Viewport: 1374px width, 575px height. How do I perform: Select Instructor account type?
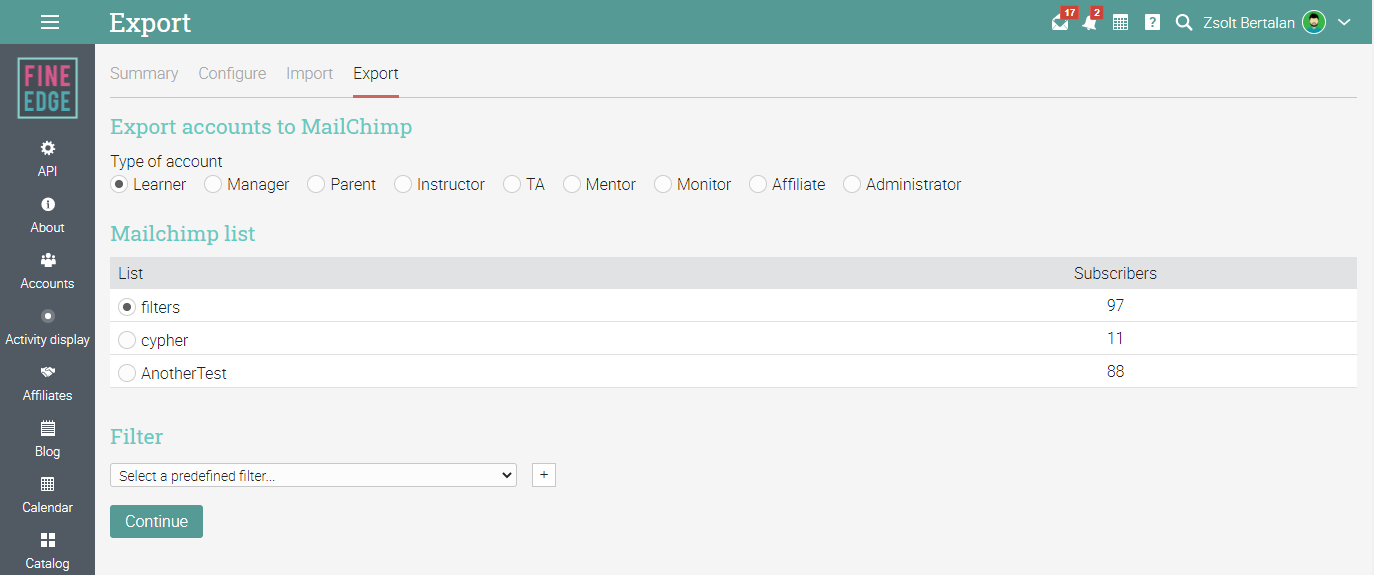click(x=403, y=184)
